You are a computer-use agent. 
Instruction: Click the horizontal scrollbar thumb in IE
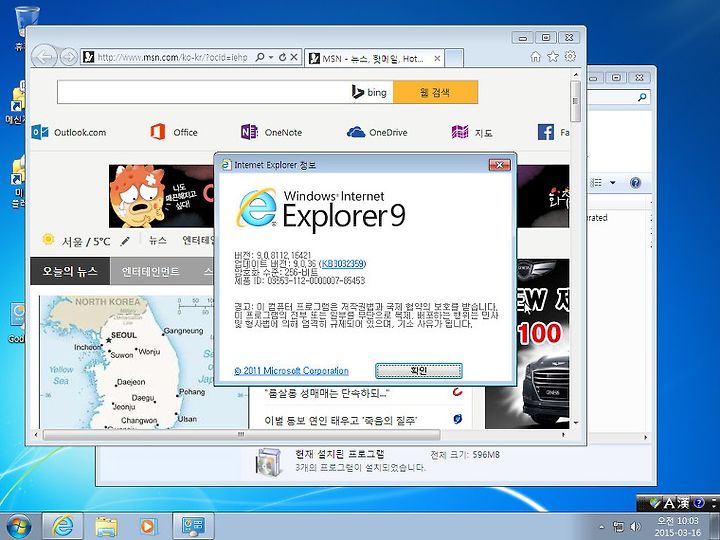coord(242,434)
